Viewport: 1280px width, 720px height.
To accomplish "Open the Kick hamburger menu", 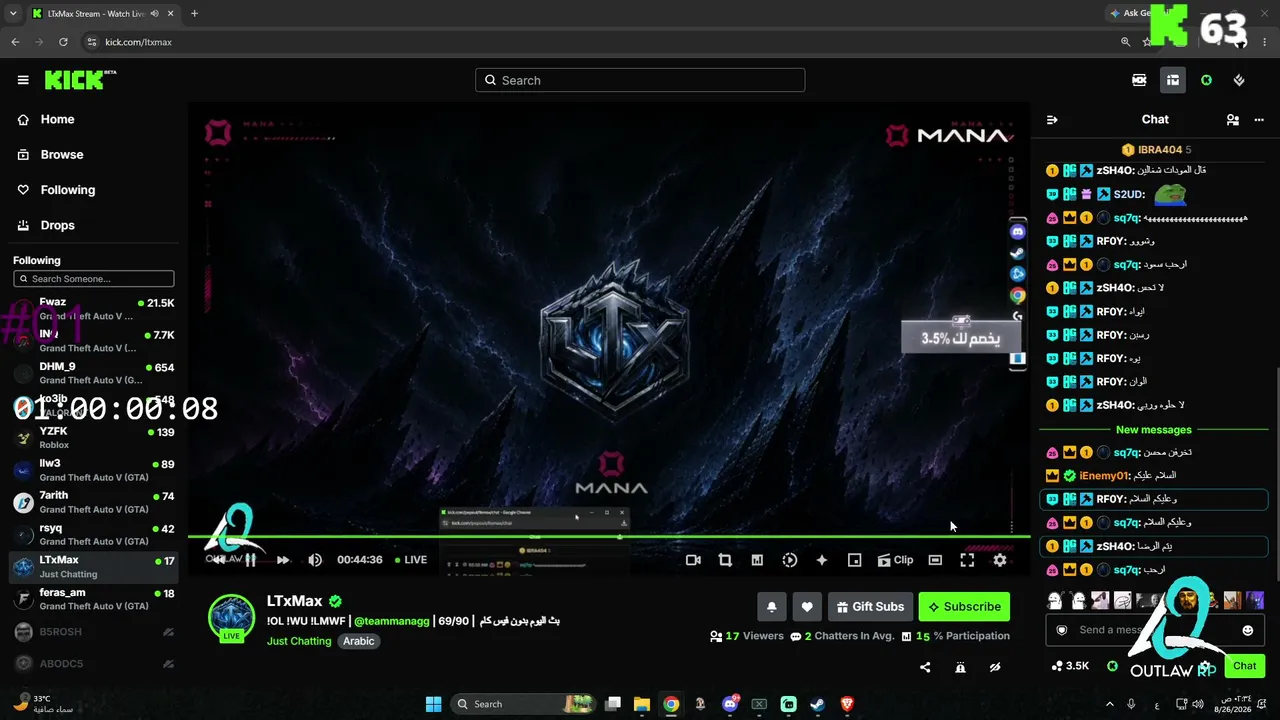I will (23, 80).
